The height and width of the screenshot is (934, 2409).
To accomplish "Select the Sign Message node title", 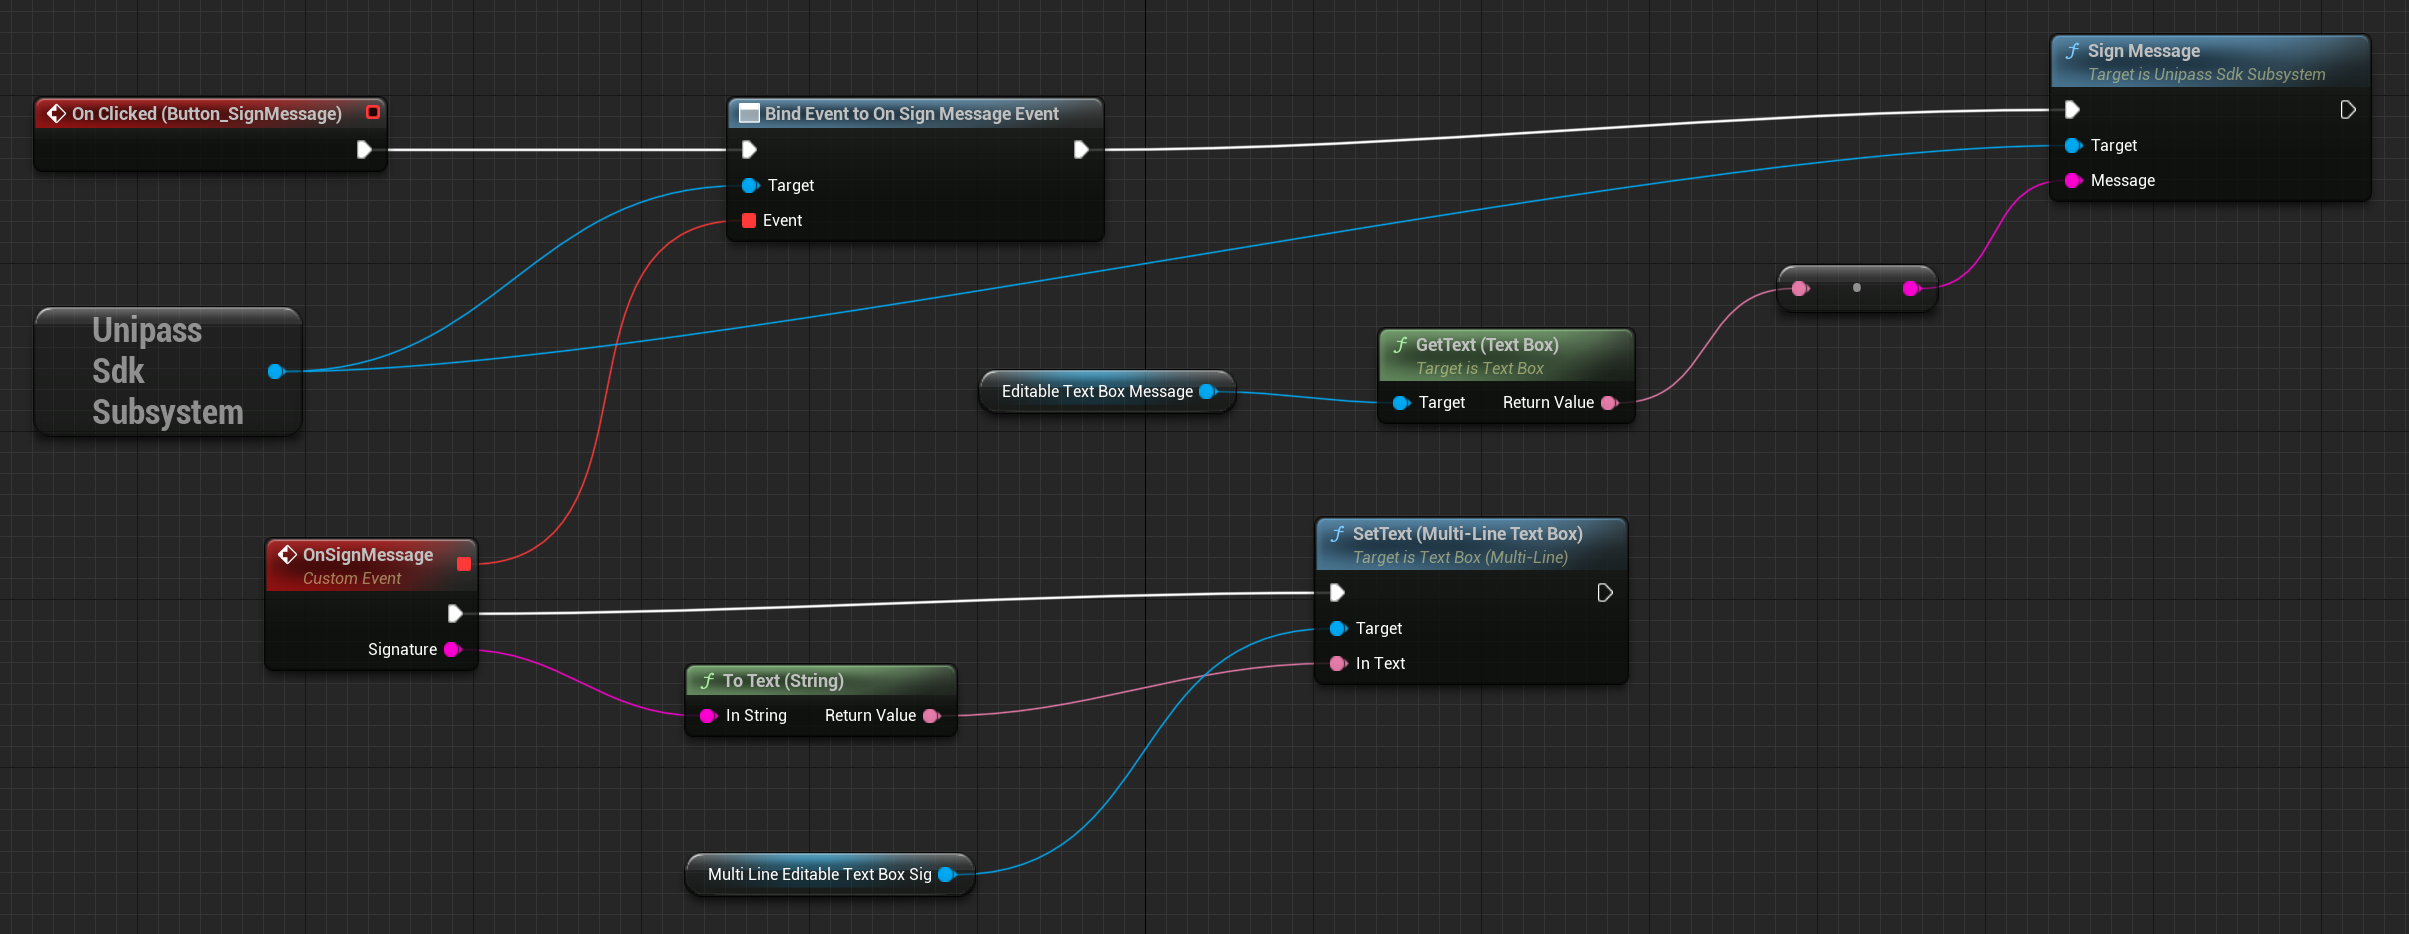I will pyautogui.click(x=2143, y=51).
